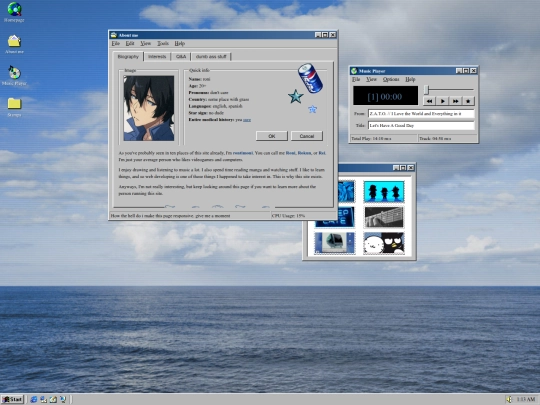
Task: Open File menu in About me window
Action: click(115, 43)
